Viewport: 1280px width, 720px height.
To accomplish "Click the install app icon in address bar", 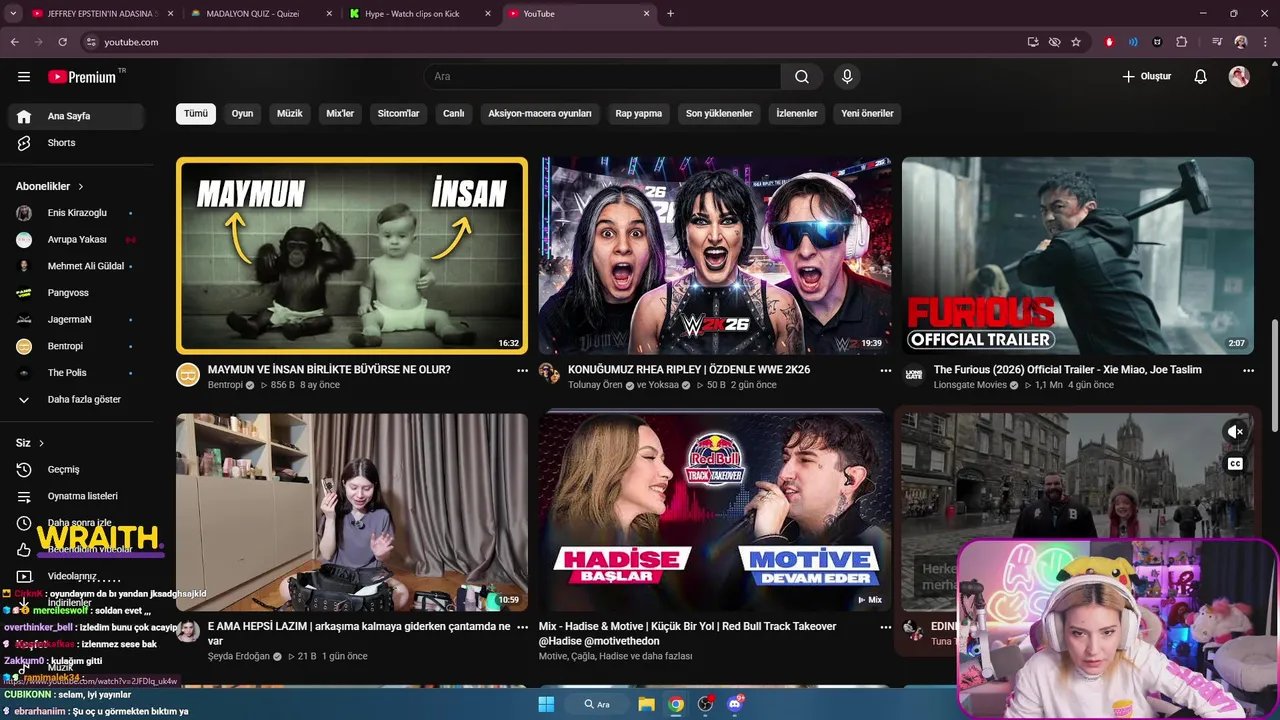I will pos(1033,42).
